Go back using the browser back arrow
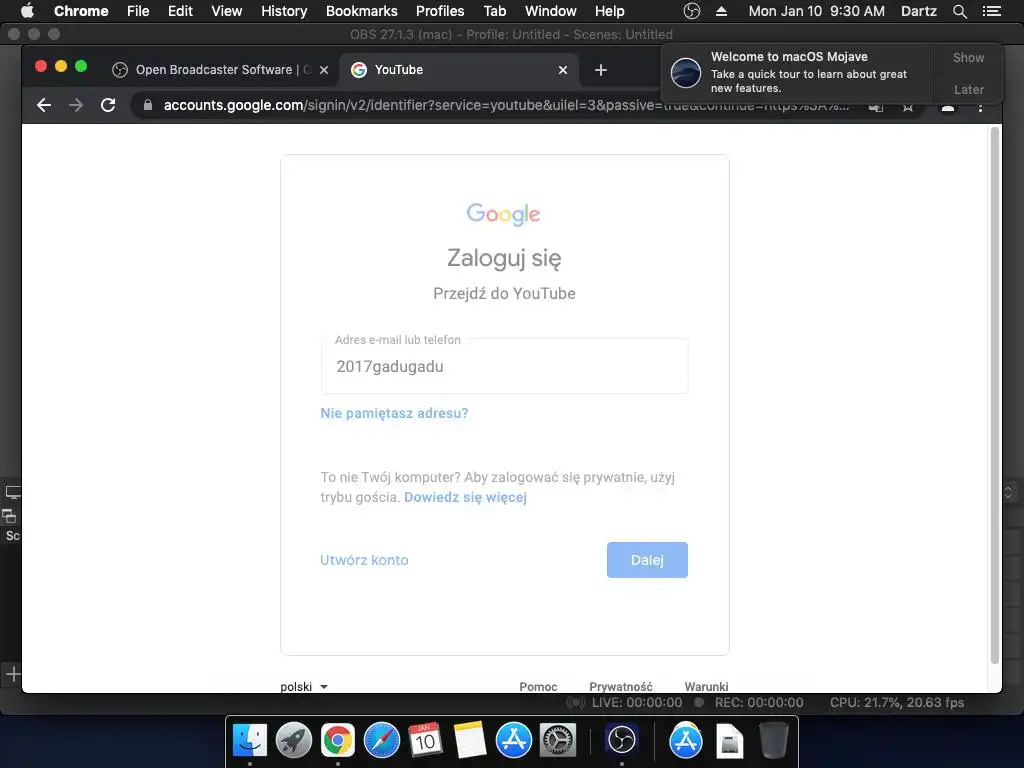The image size is (1024, 768). coord(44,105)
